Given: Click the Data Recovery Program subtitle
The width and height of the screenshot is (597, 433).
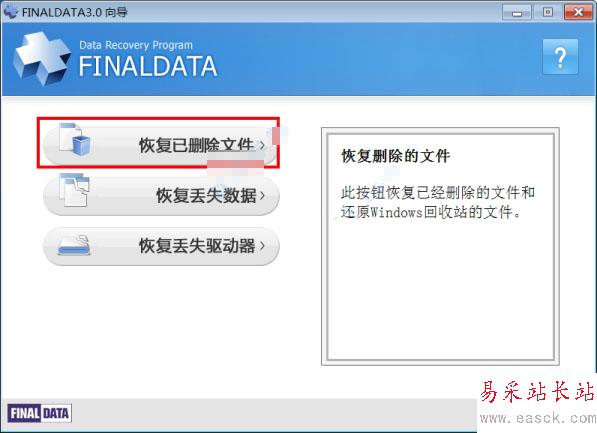Looking at the screenshot, I should tap(136, 45).
